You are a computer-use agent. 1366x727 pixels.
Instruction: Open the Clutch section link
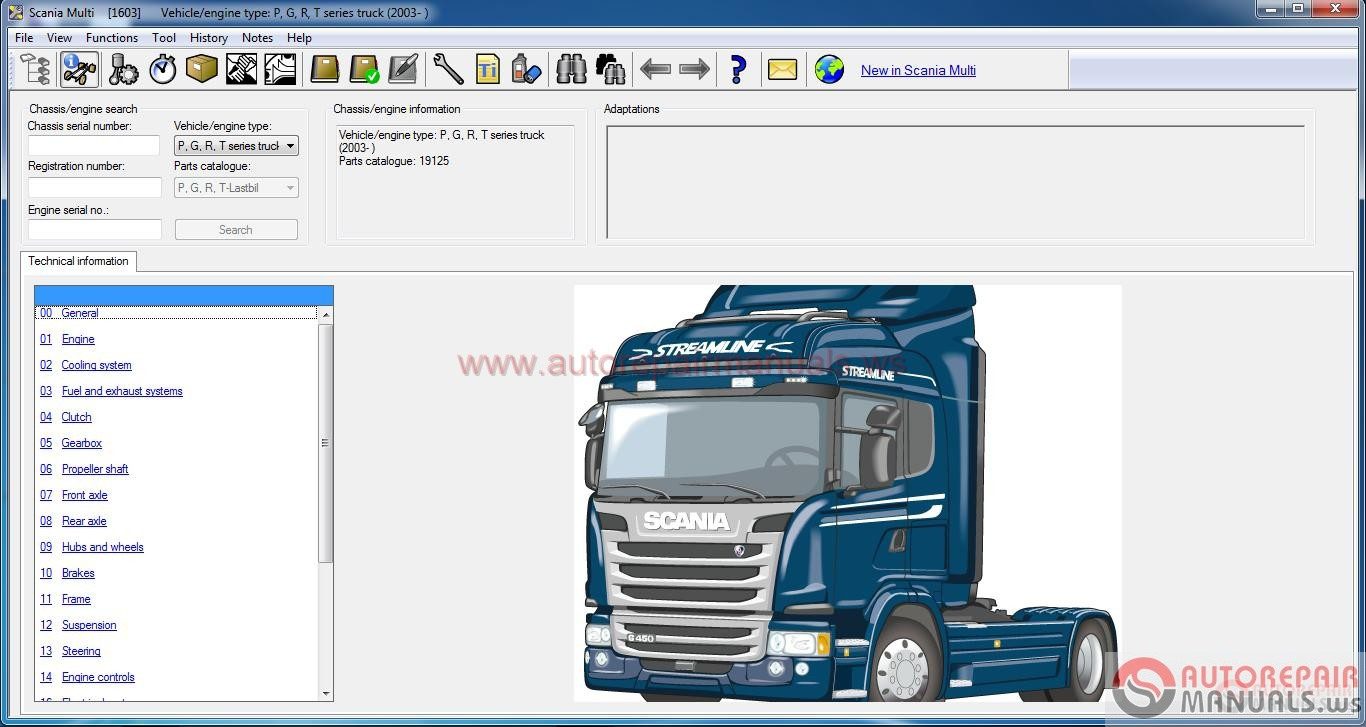pos(76,417)
